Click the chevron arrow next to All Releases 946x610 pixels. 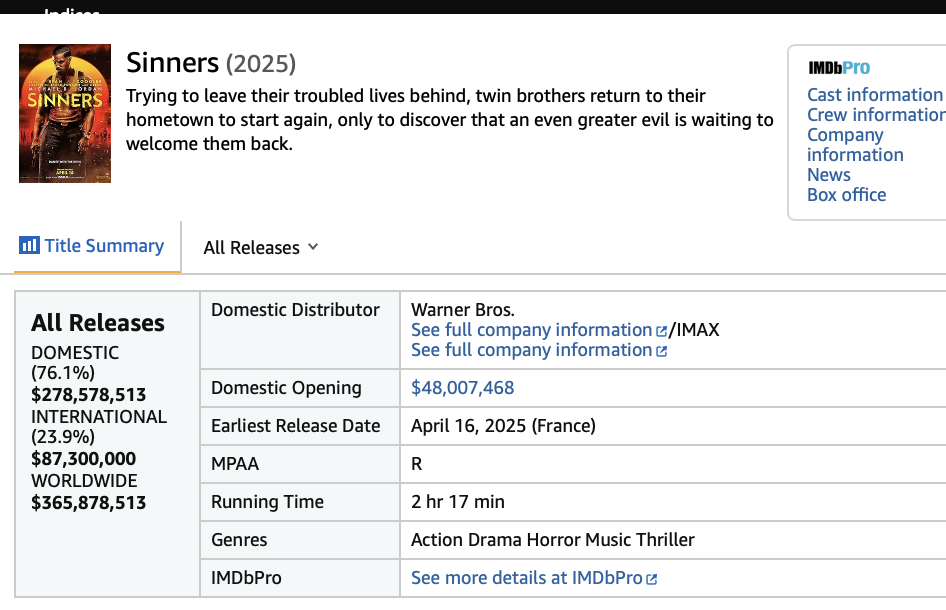click(313, 247)
